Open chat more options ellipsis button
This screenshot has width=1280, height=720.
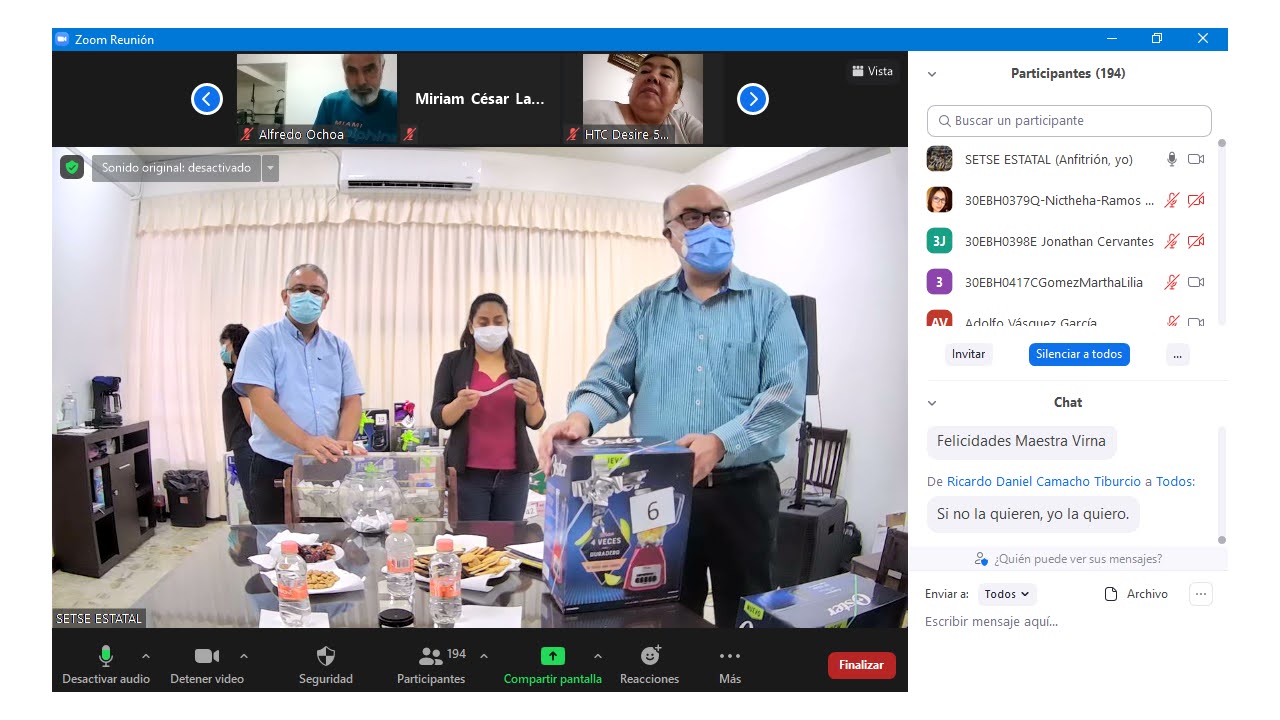tap(1201, 594)
